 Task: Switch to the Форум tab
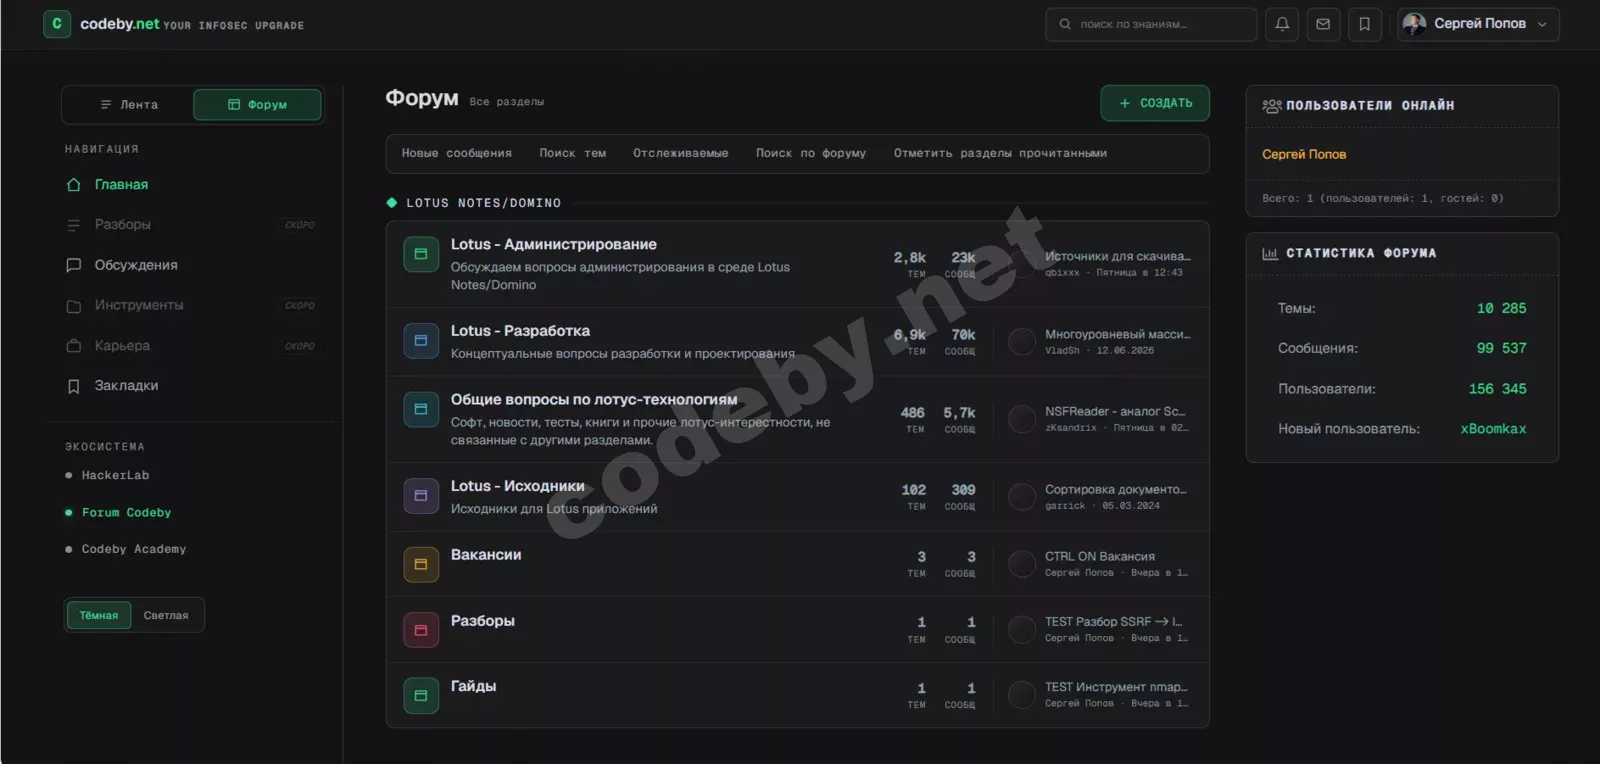click(x=257, y=105)
